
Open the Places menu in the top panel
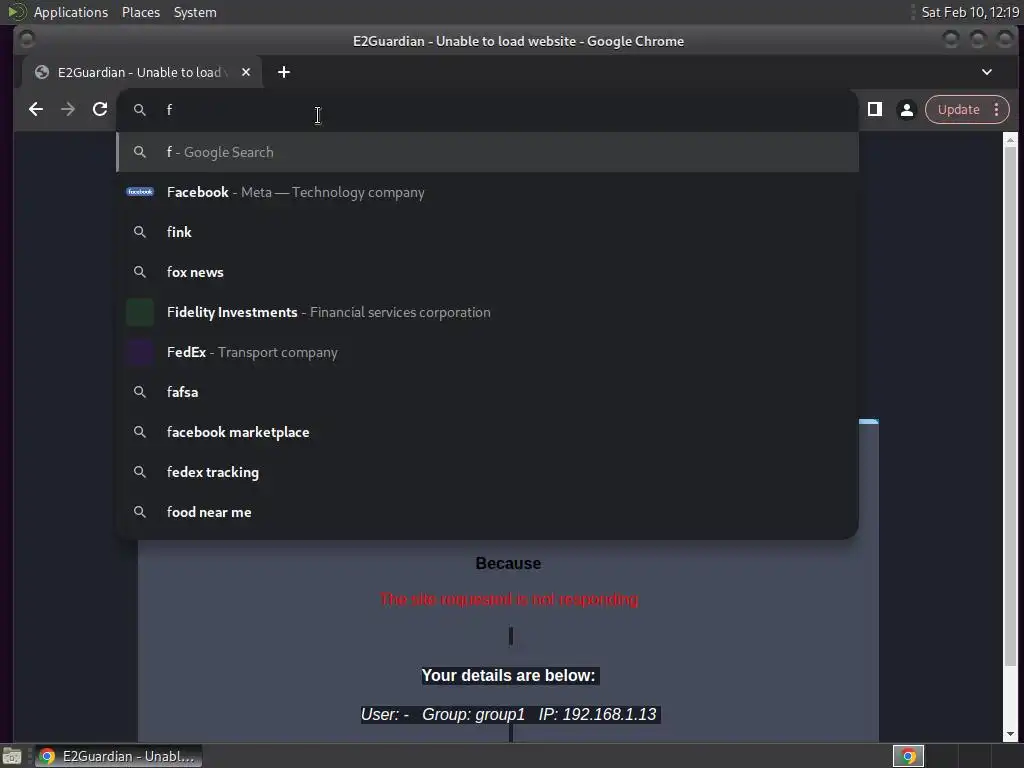(x=141, y=12)
